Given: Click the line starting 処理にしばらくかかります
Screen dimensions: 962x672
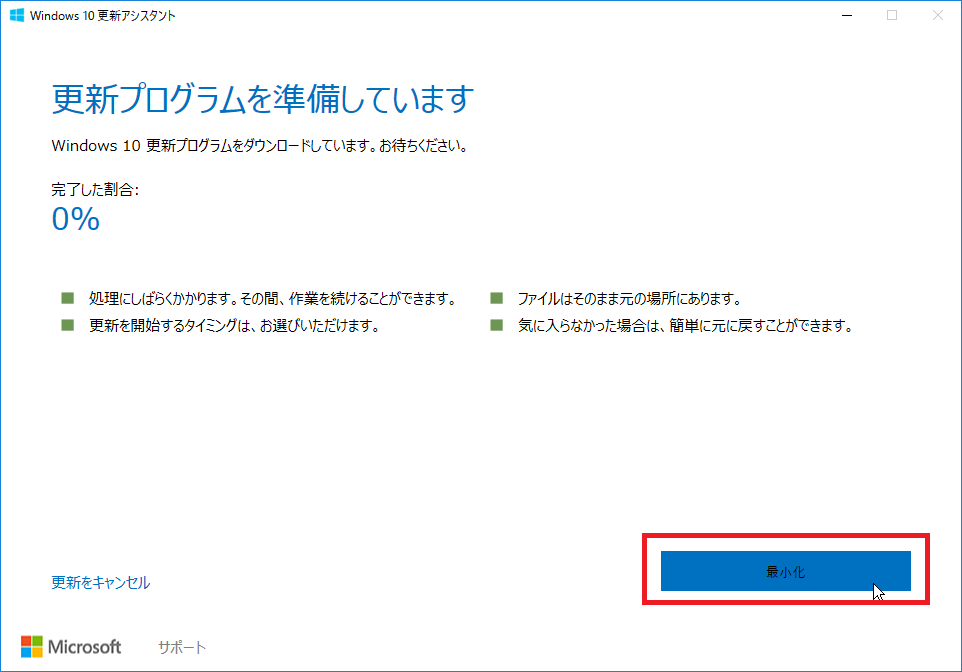Looking at the screenshot, I should click(274, 299).
